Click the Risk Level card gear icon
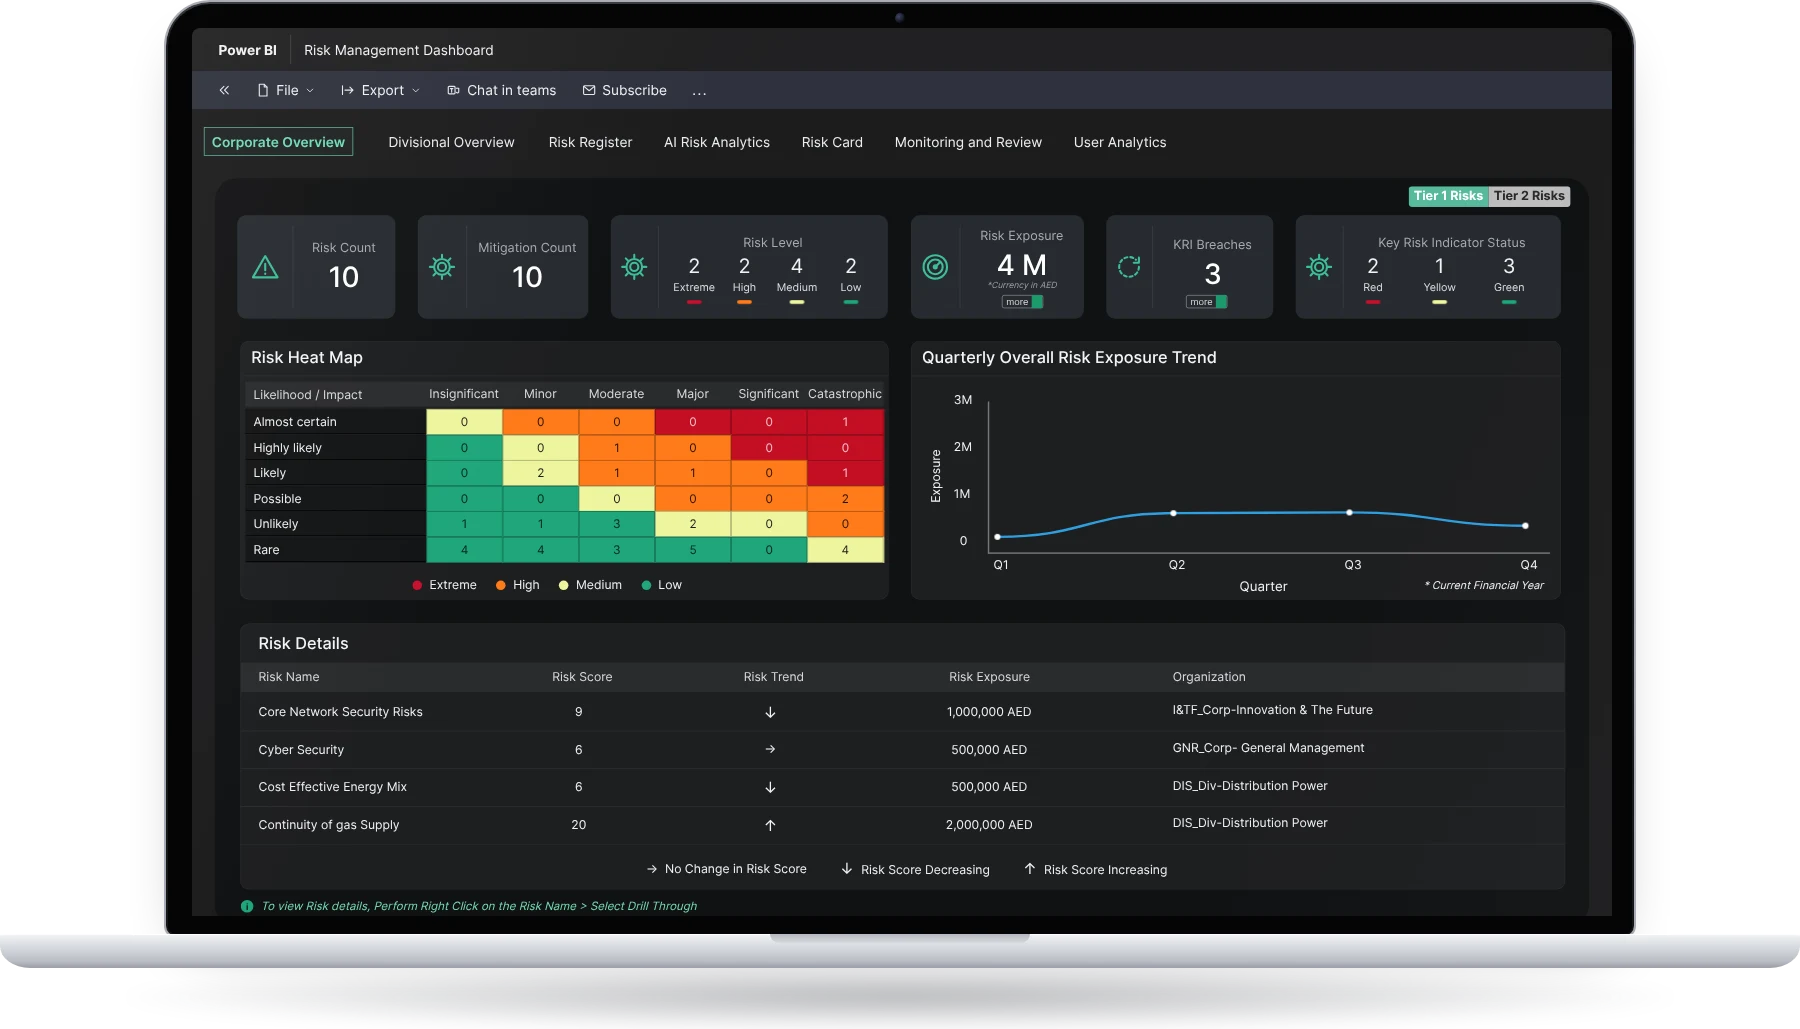Viewport: 1800px width, 1029px height. tap(634, 267)
